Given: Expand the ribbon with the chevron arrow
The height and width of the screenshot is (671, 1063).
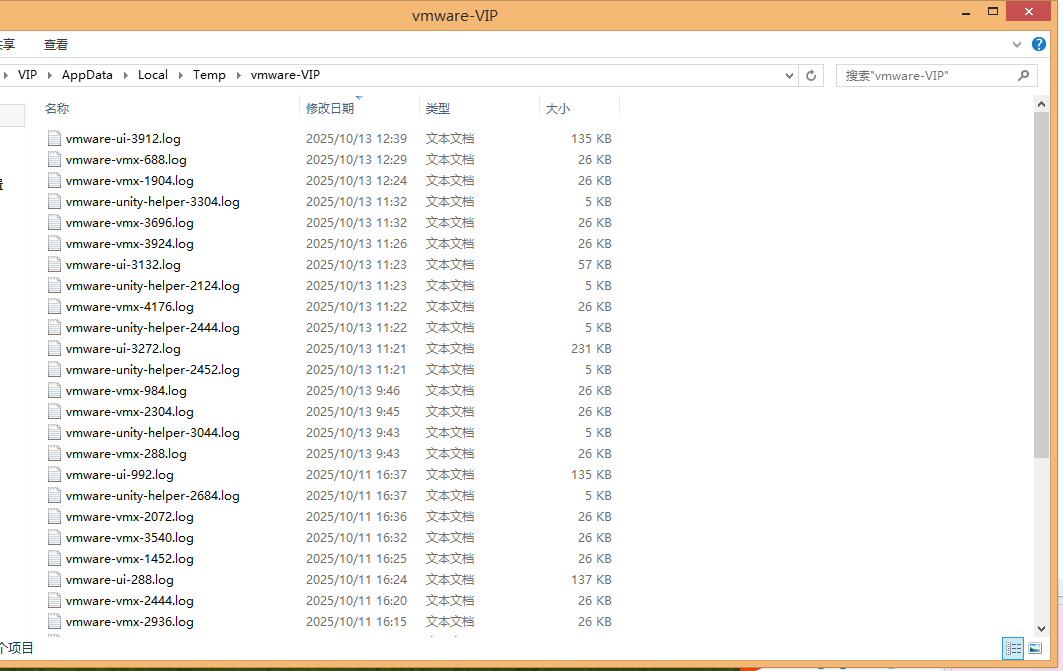Looking at the screenshot, I should tap(1016, 45).
